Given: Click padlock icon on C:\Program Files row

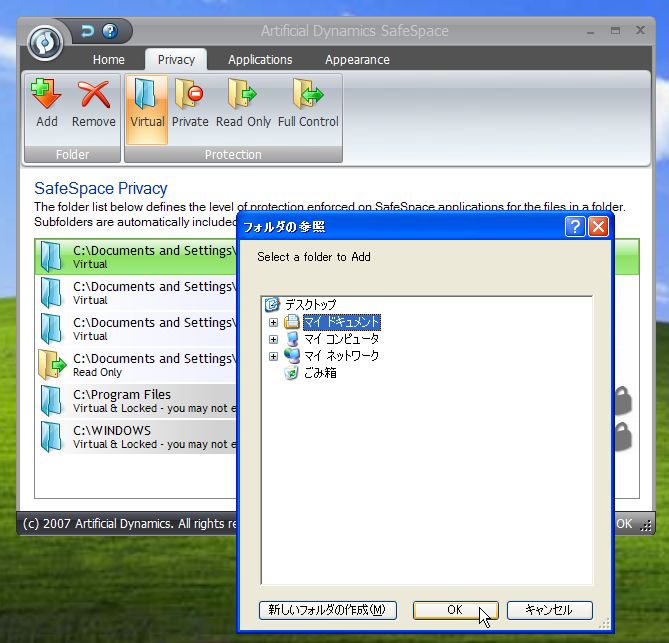Looking at the screenshot, I should (622, 400).
